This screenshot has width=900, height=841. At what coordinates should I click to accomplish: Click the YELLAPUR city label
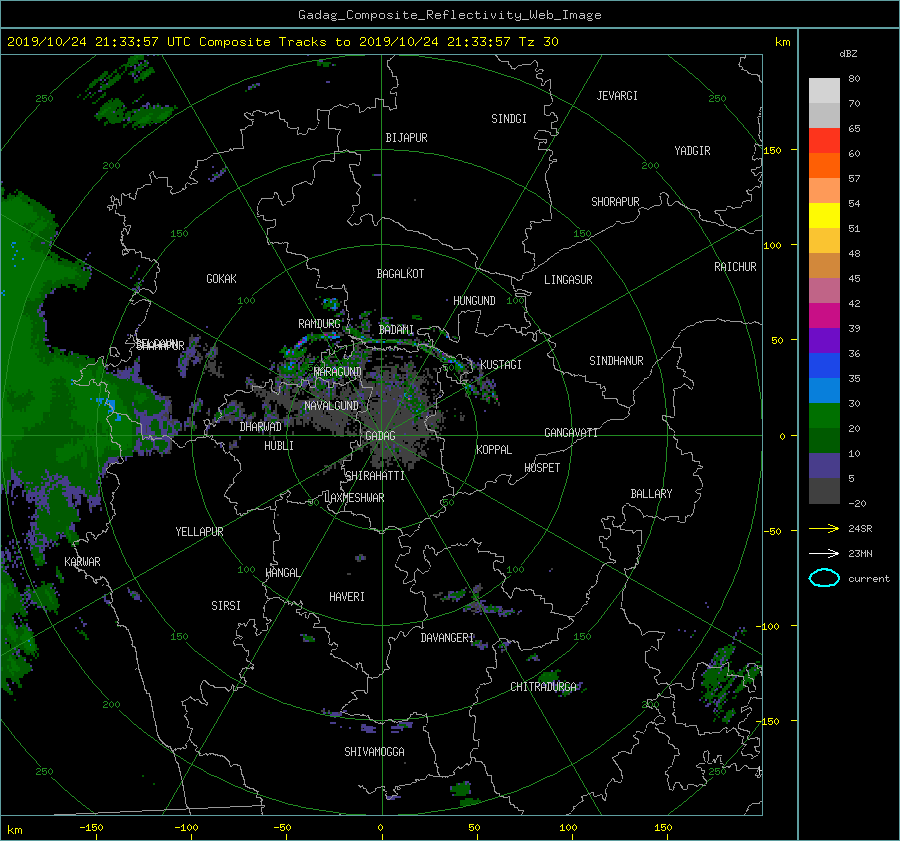click(x=199, y=532)
